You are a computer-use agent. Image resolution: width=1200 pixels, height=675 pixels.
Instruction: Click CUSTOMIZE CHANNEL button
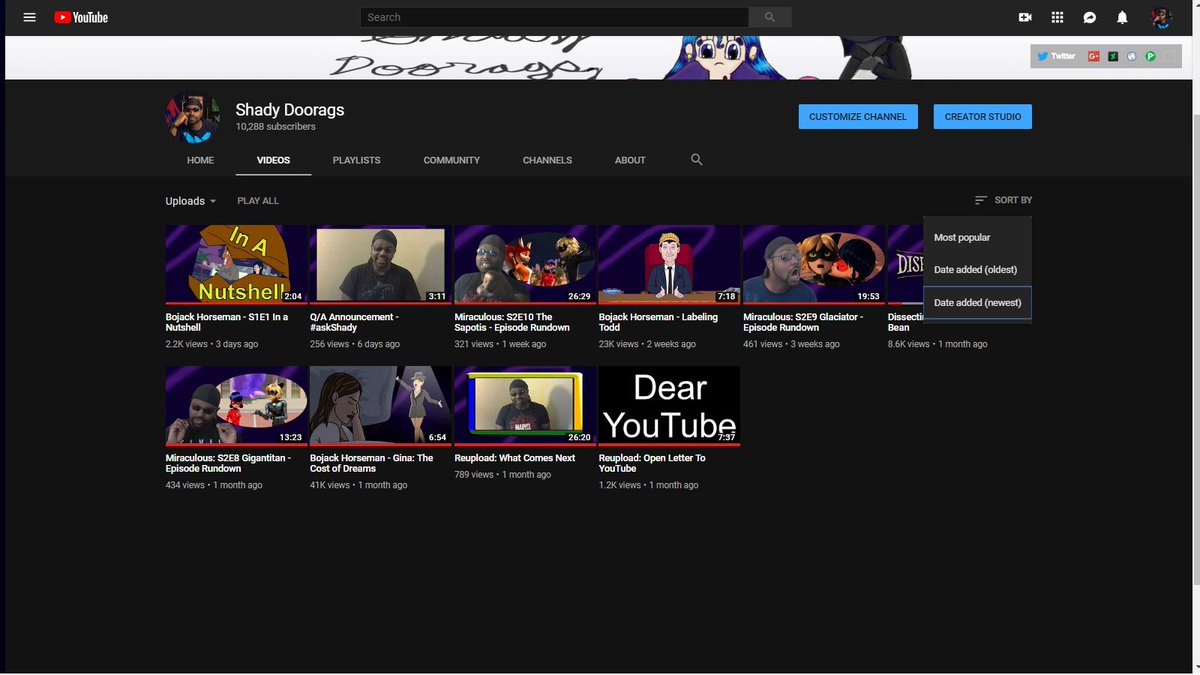858,117
